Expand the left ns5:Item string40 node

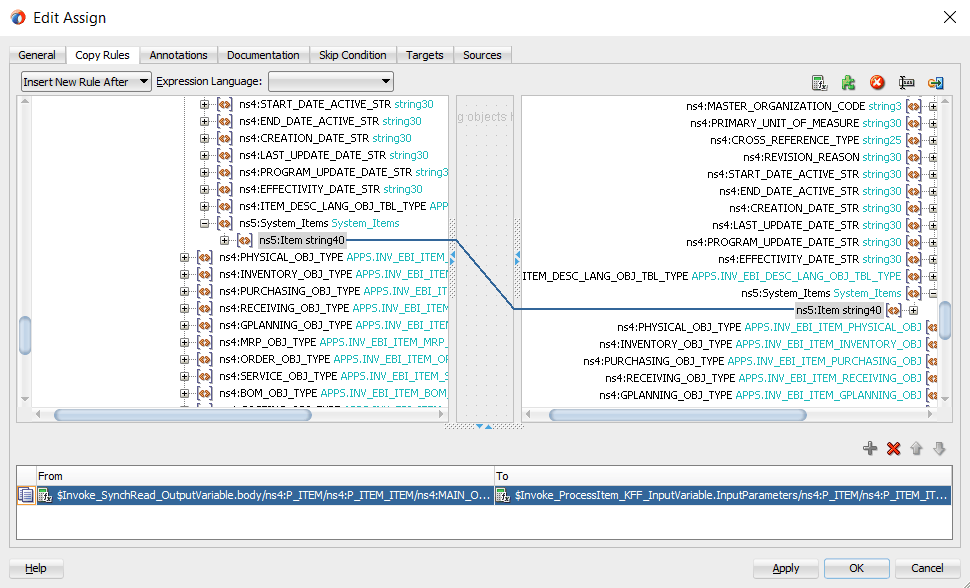point(225,240)
